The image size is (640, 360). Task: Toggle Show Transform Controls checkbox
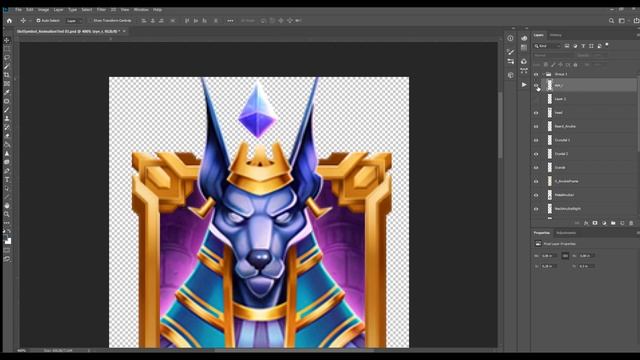(x=91, y=20)
